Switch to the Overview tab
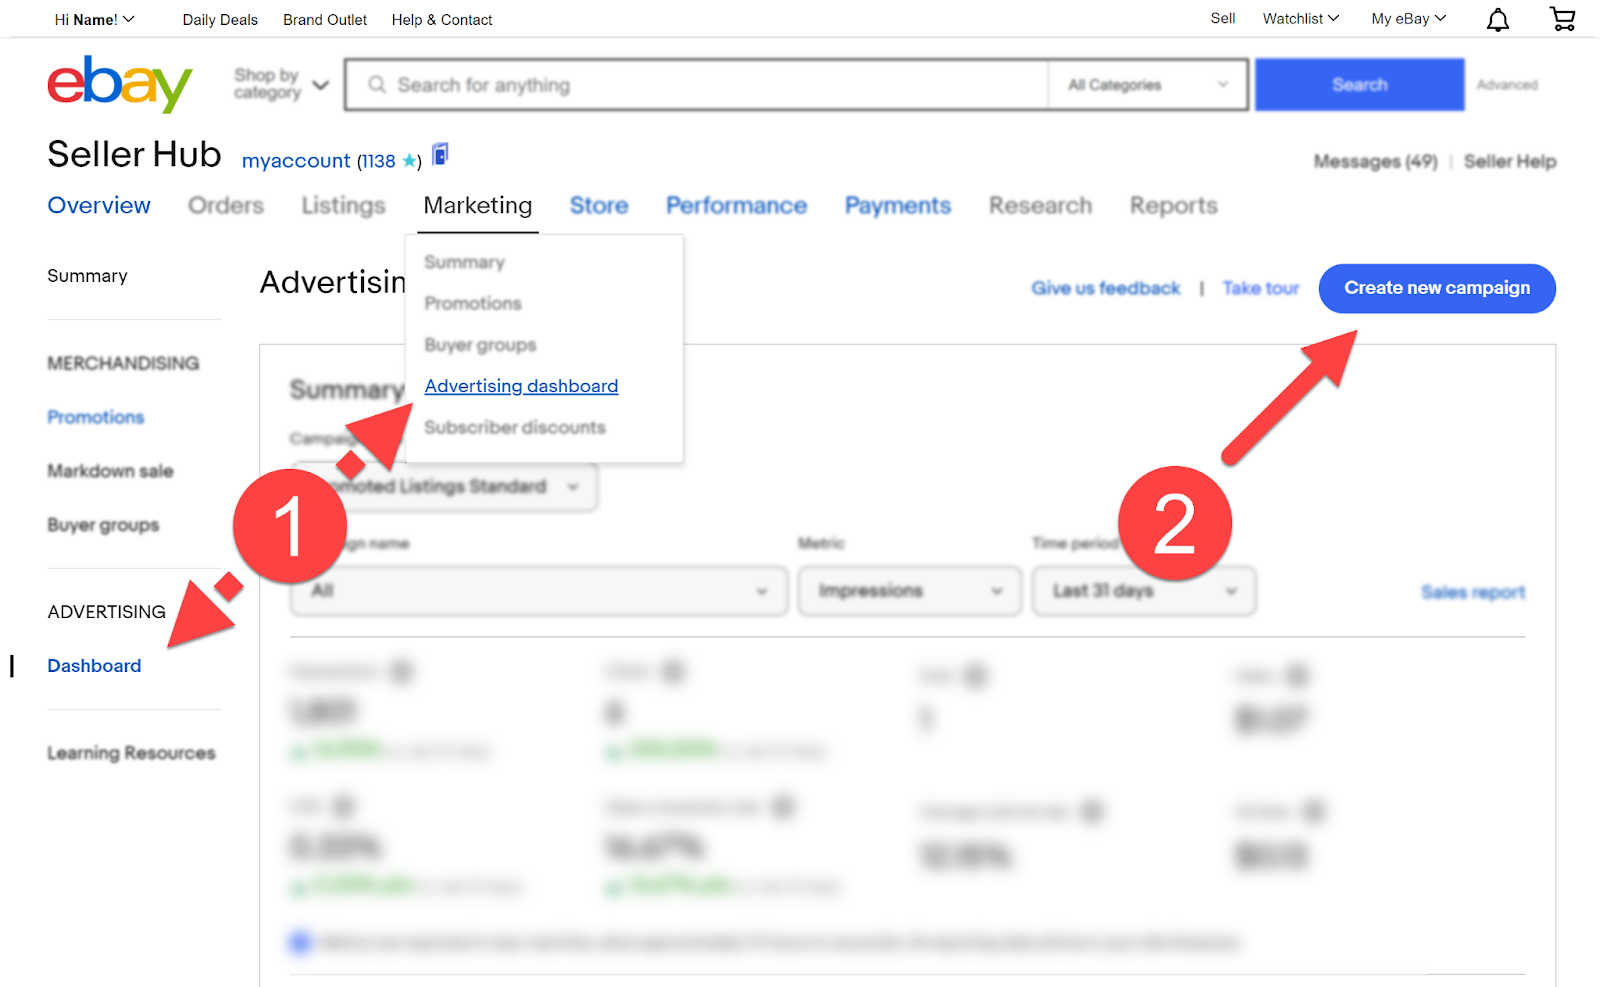This screenshot has height=987, width=1600. pos(99,205)
